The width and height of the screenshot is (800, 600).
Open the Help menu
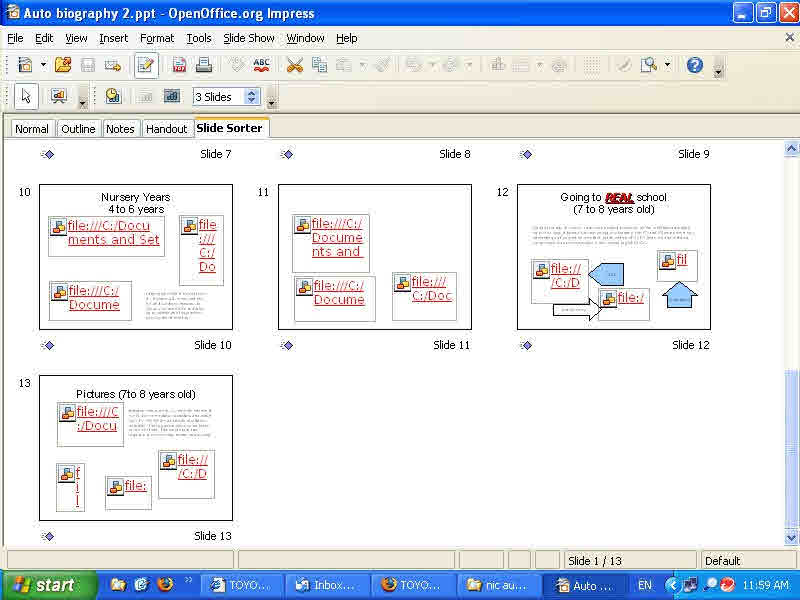click(346, 38)
